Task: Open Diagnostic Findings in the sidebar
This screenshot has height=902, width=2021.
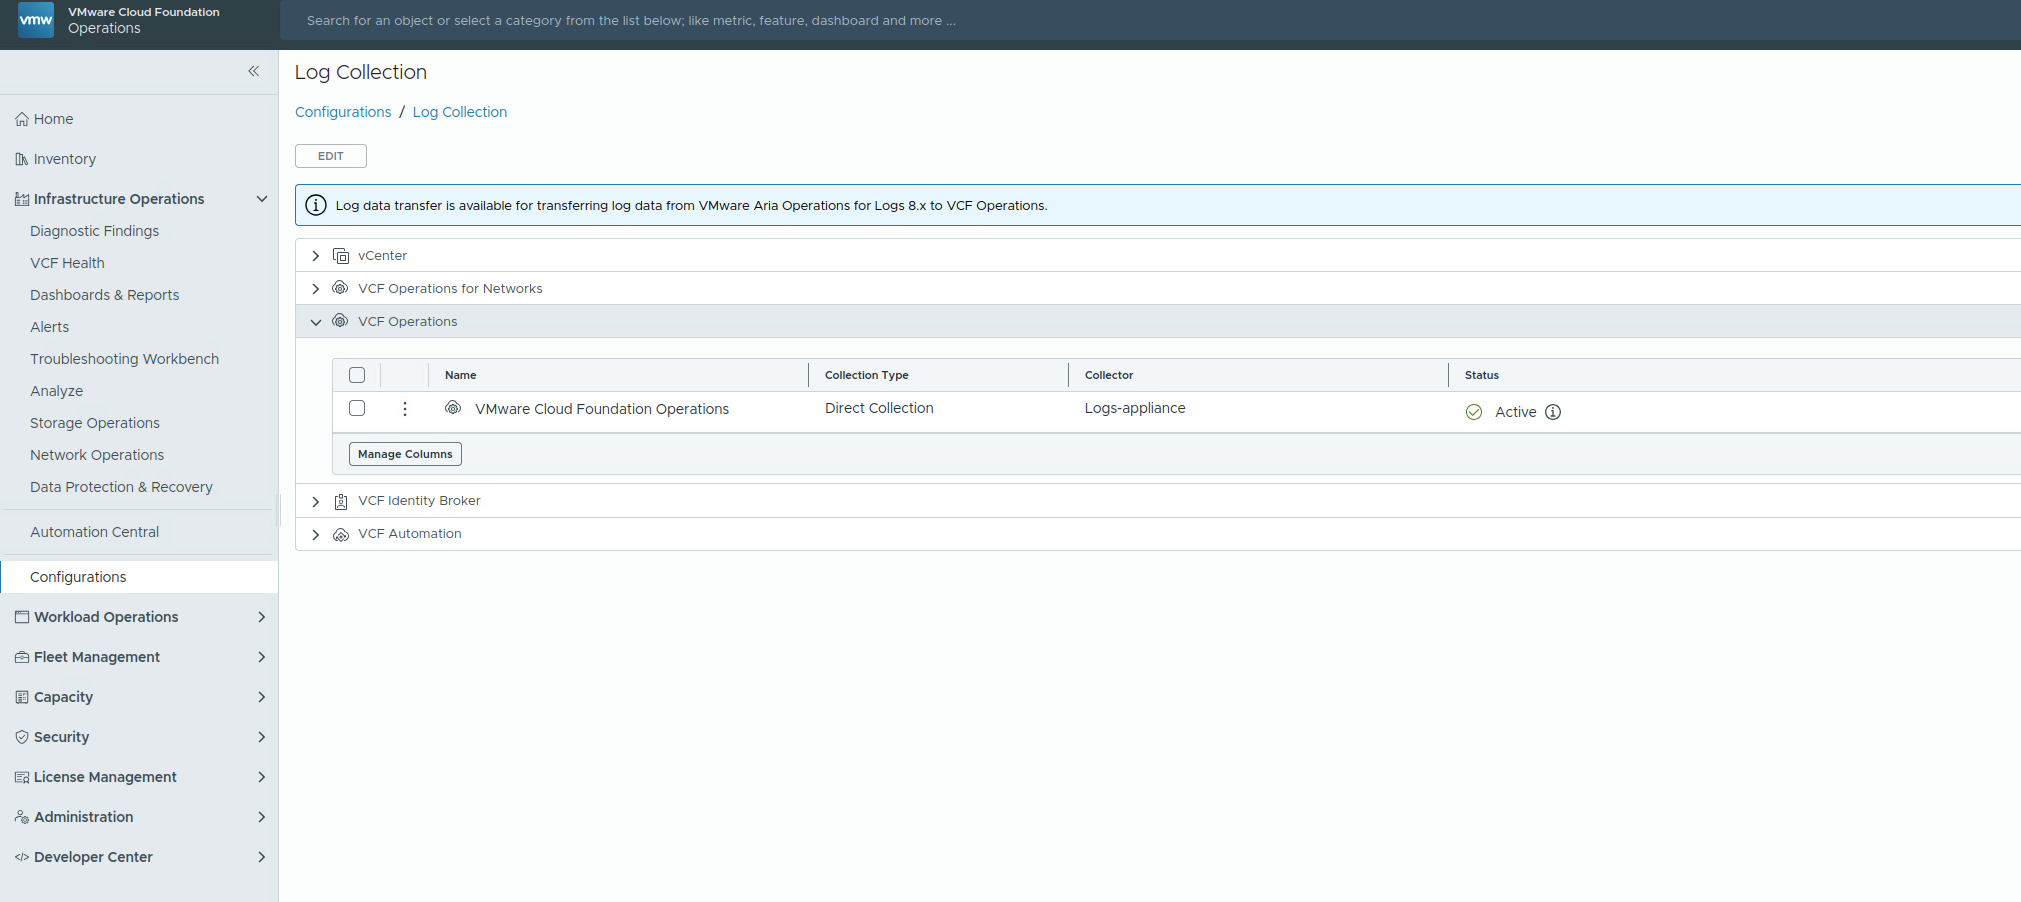Action: pyautogui.click(x=94, y=231)
